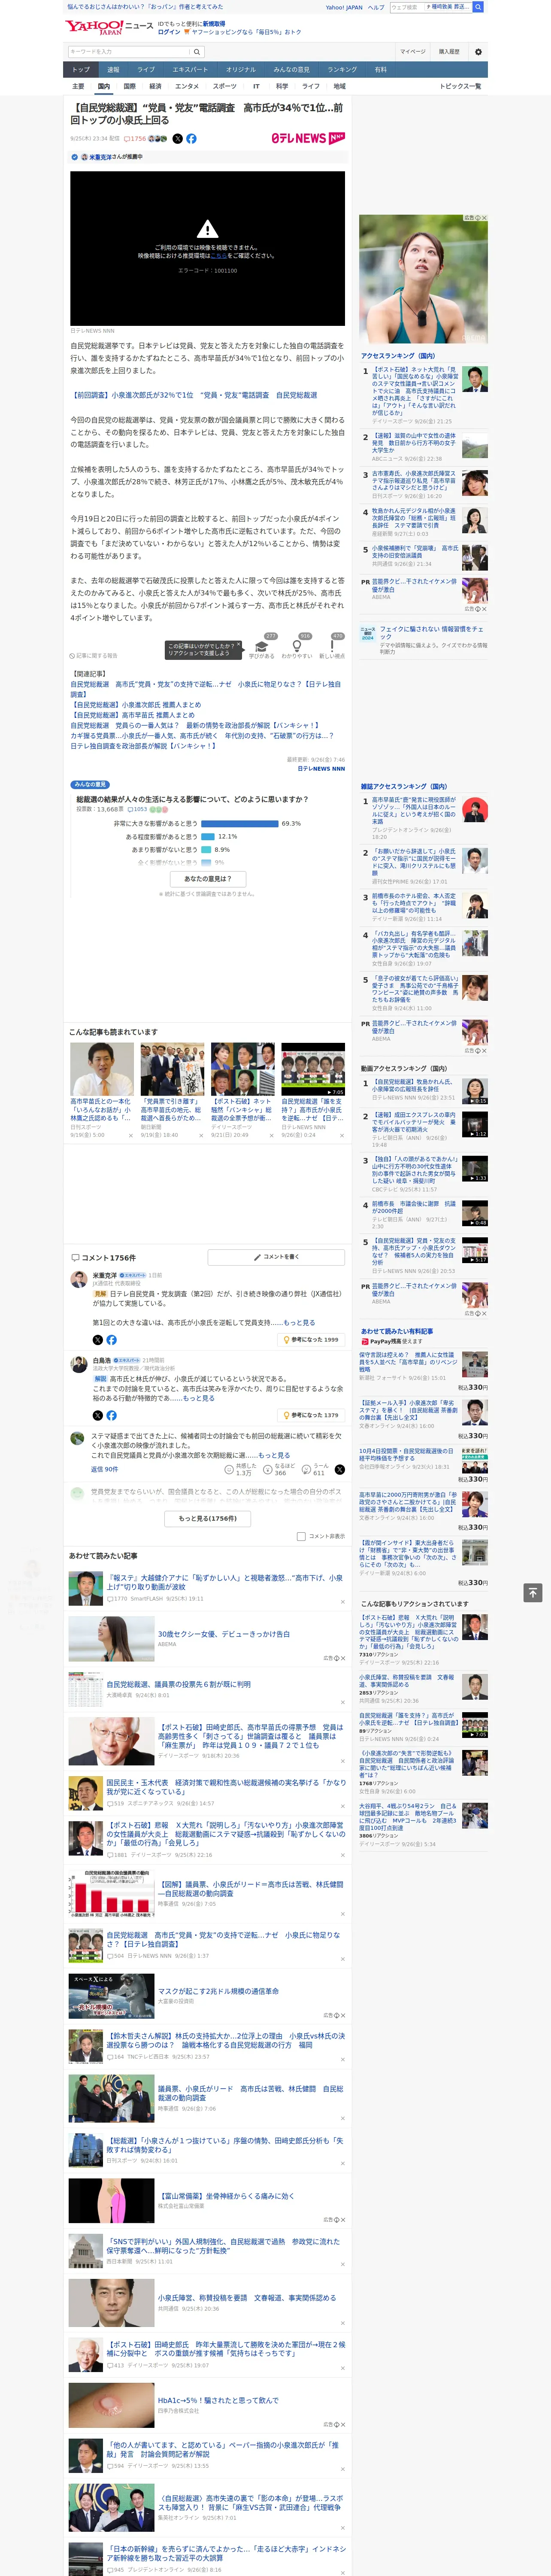551x2576 pixels.
Task: Open the 前回調査 小泉進次郎氏が32%で1位 link
Action: click(193, 395)
